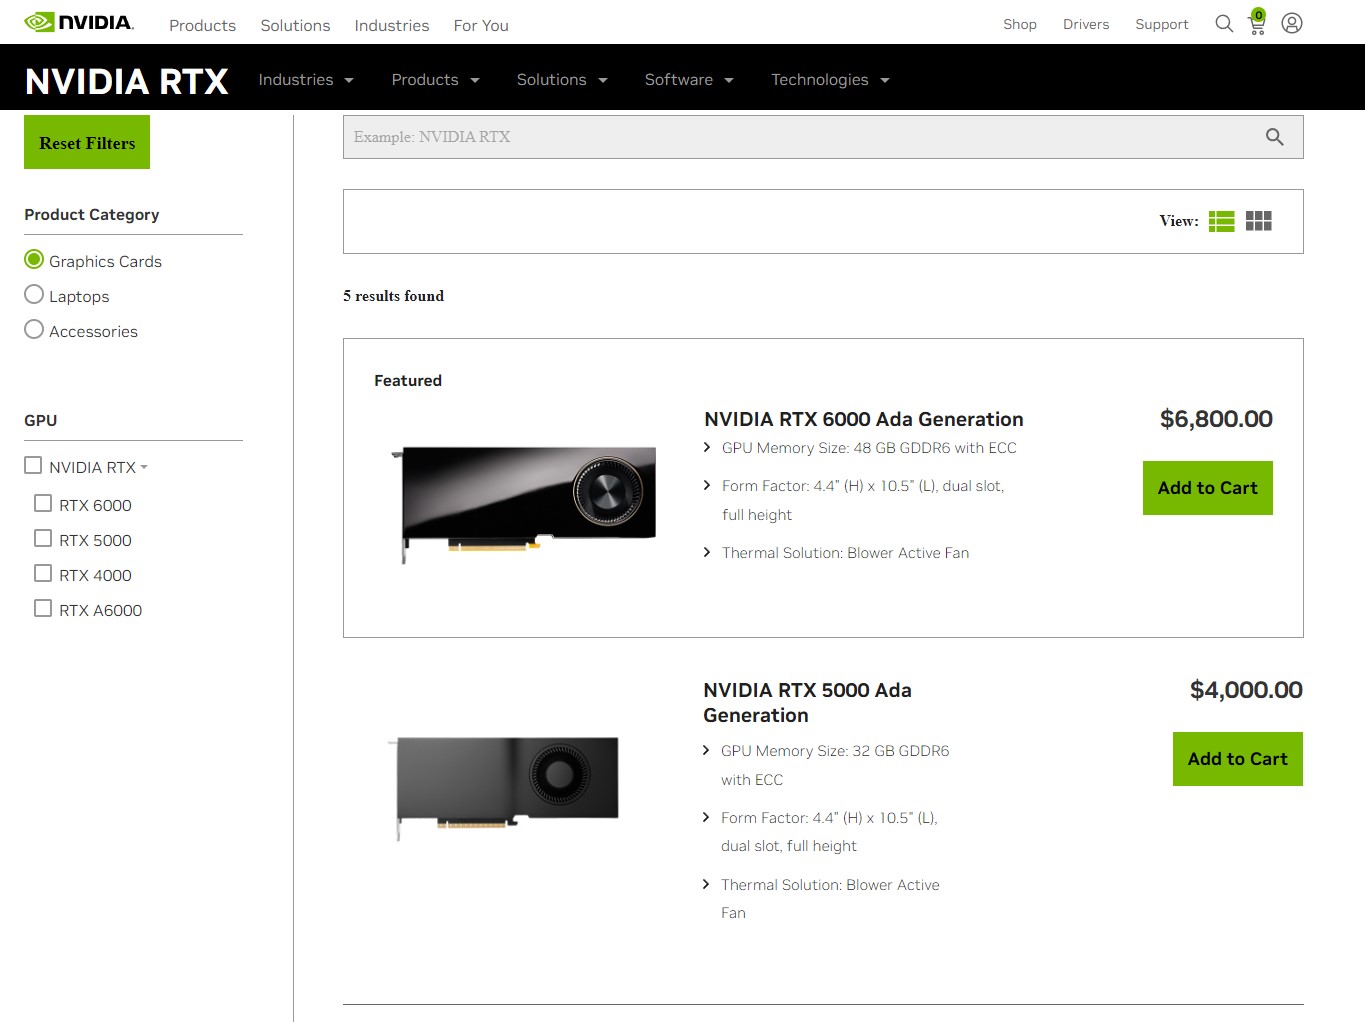Check the RTX A6000 filter checkbox
1365x1022 pixels.
click(x=43, y=609)
